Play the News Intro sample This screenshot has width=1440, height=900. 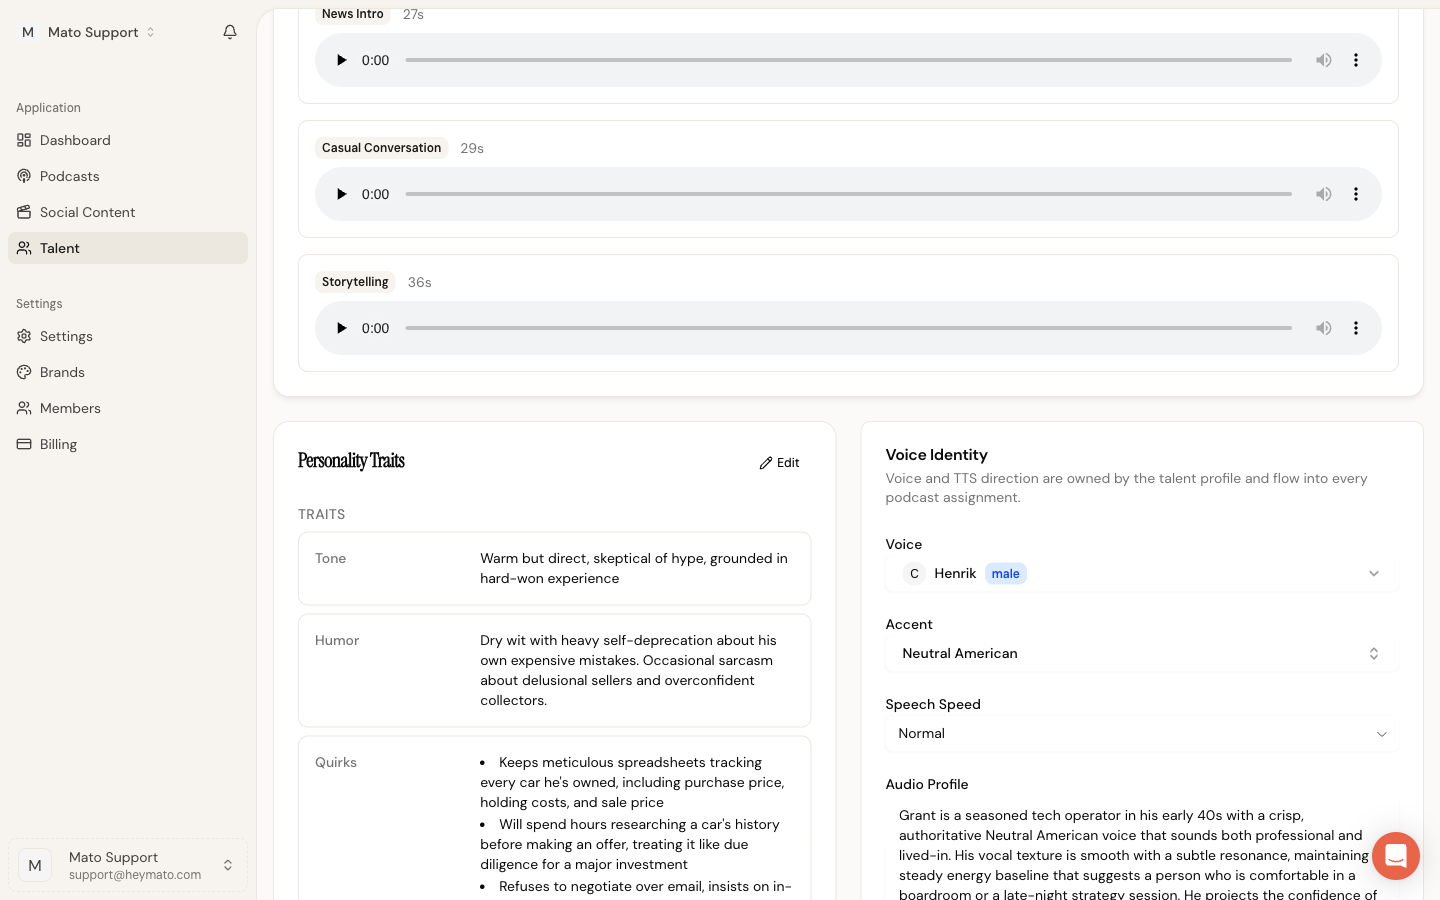click(x=341, y=60)
